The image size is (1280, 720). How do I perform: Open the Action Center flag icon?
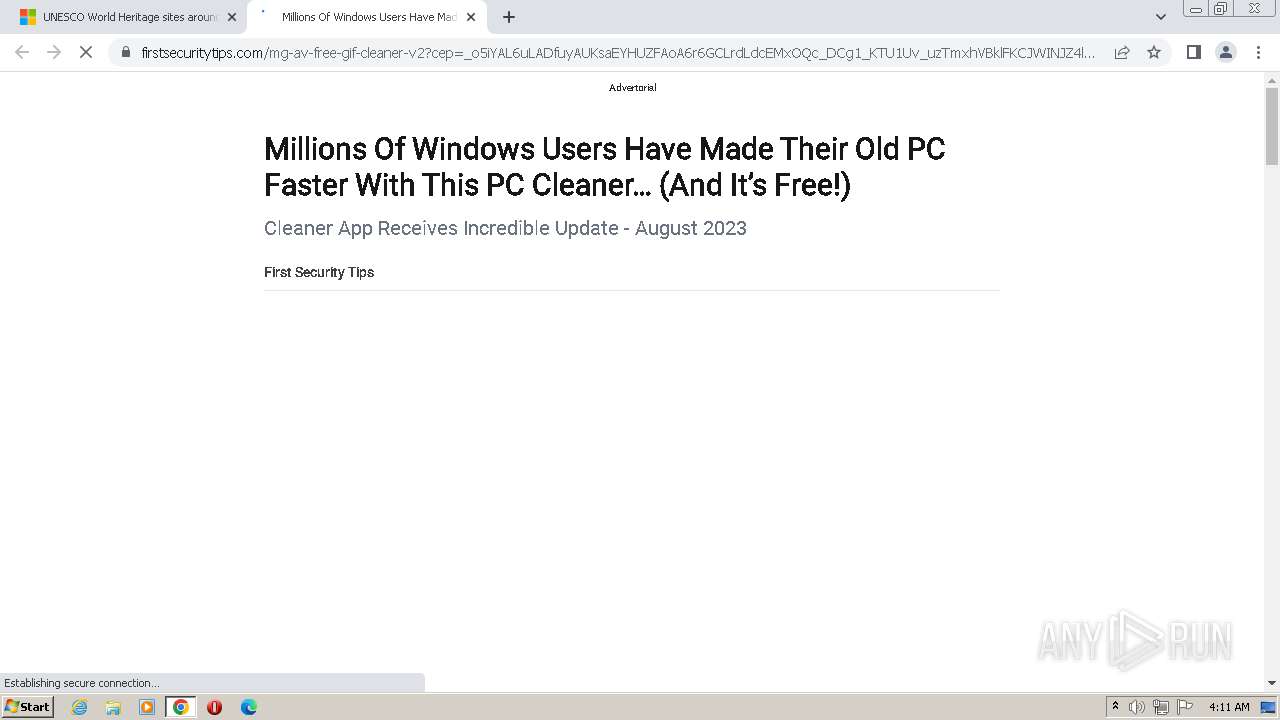(1185, 707)
